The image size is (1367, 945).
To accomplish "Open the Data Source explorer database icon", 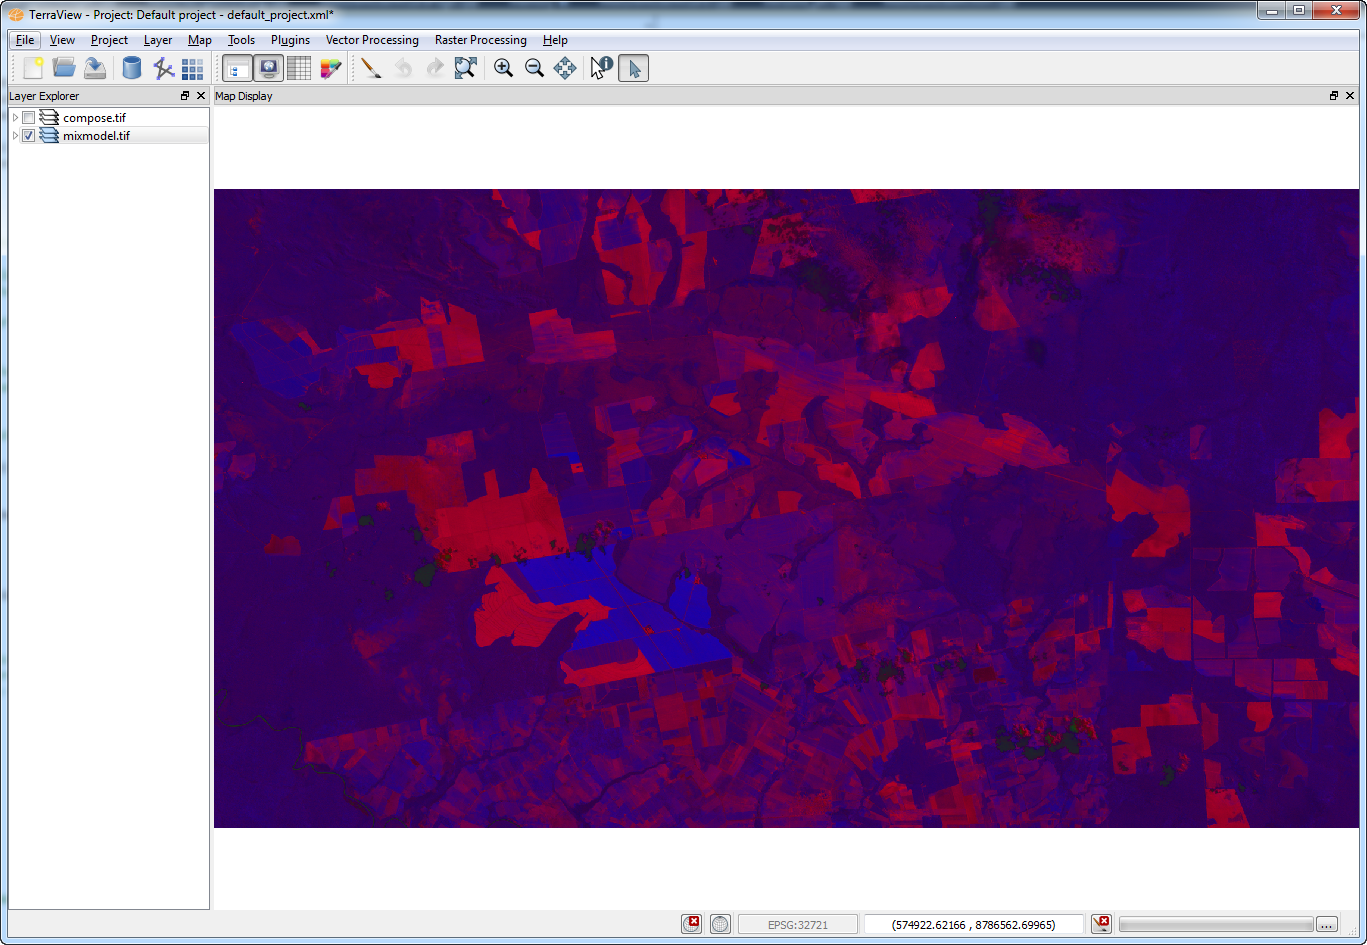I will point(131,68).
